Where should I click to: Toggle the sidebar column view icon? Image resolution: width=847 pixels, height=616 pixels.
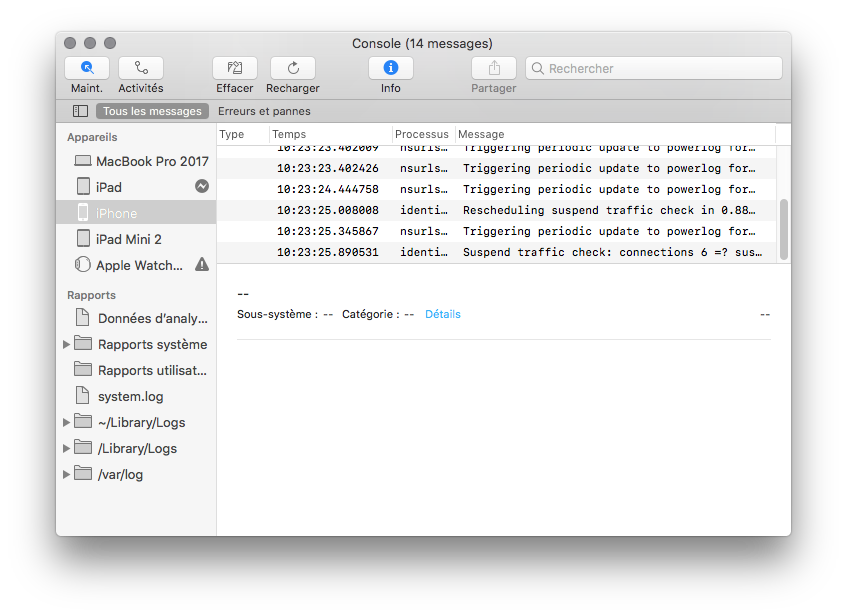point(79,110)
